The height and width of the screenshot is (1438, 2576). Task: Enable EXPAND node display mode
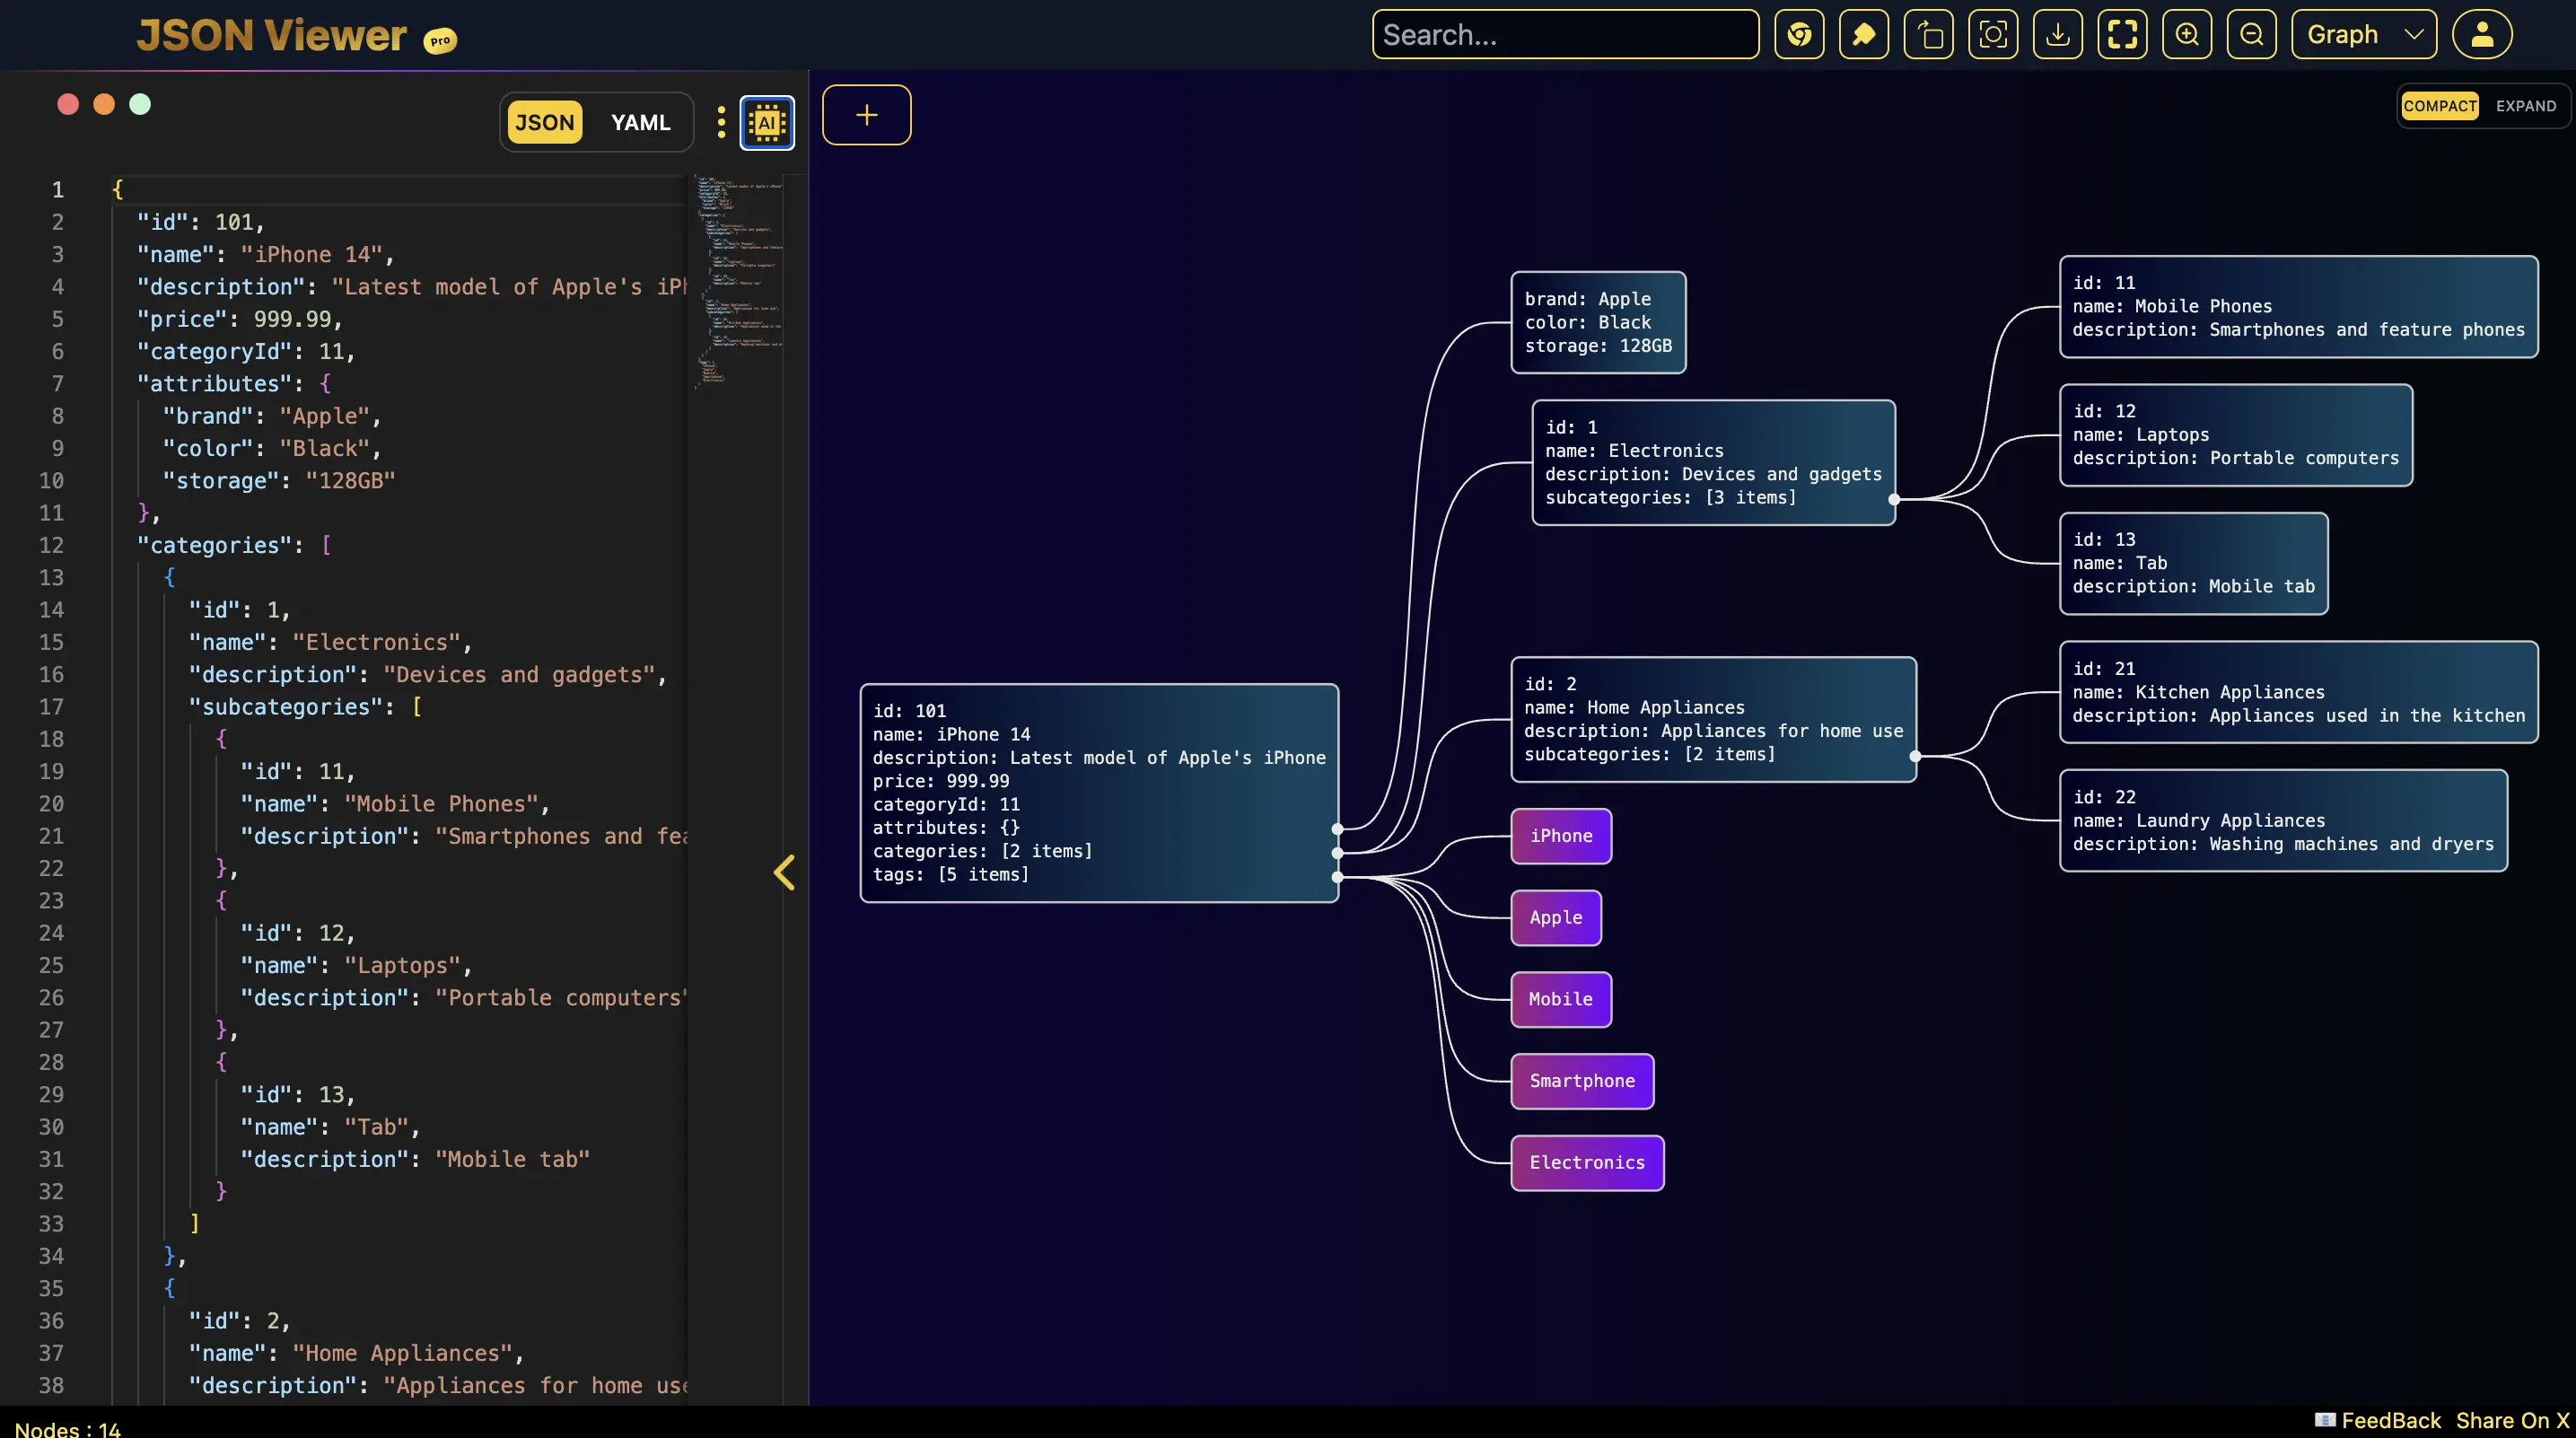point(2526,105)
